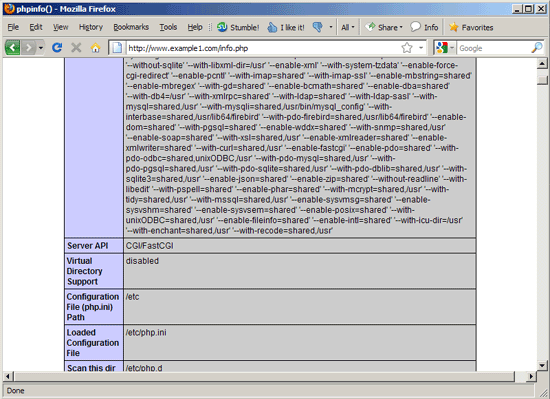The height and width of the screenshot is (399, 550).
Task: Open the Share dropdown in StumbleUpon toolbar
Action: pos(384,27)
